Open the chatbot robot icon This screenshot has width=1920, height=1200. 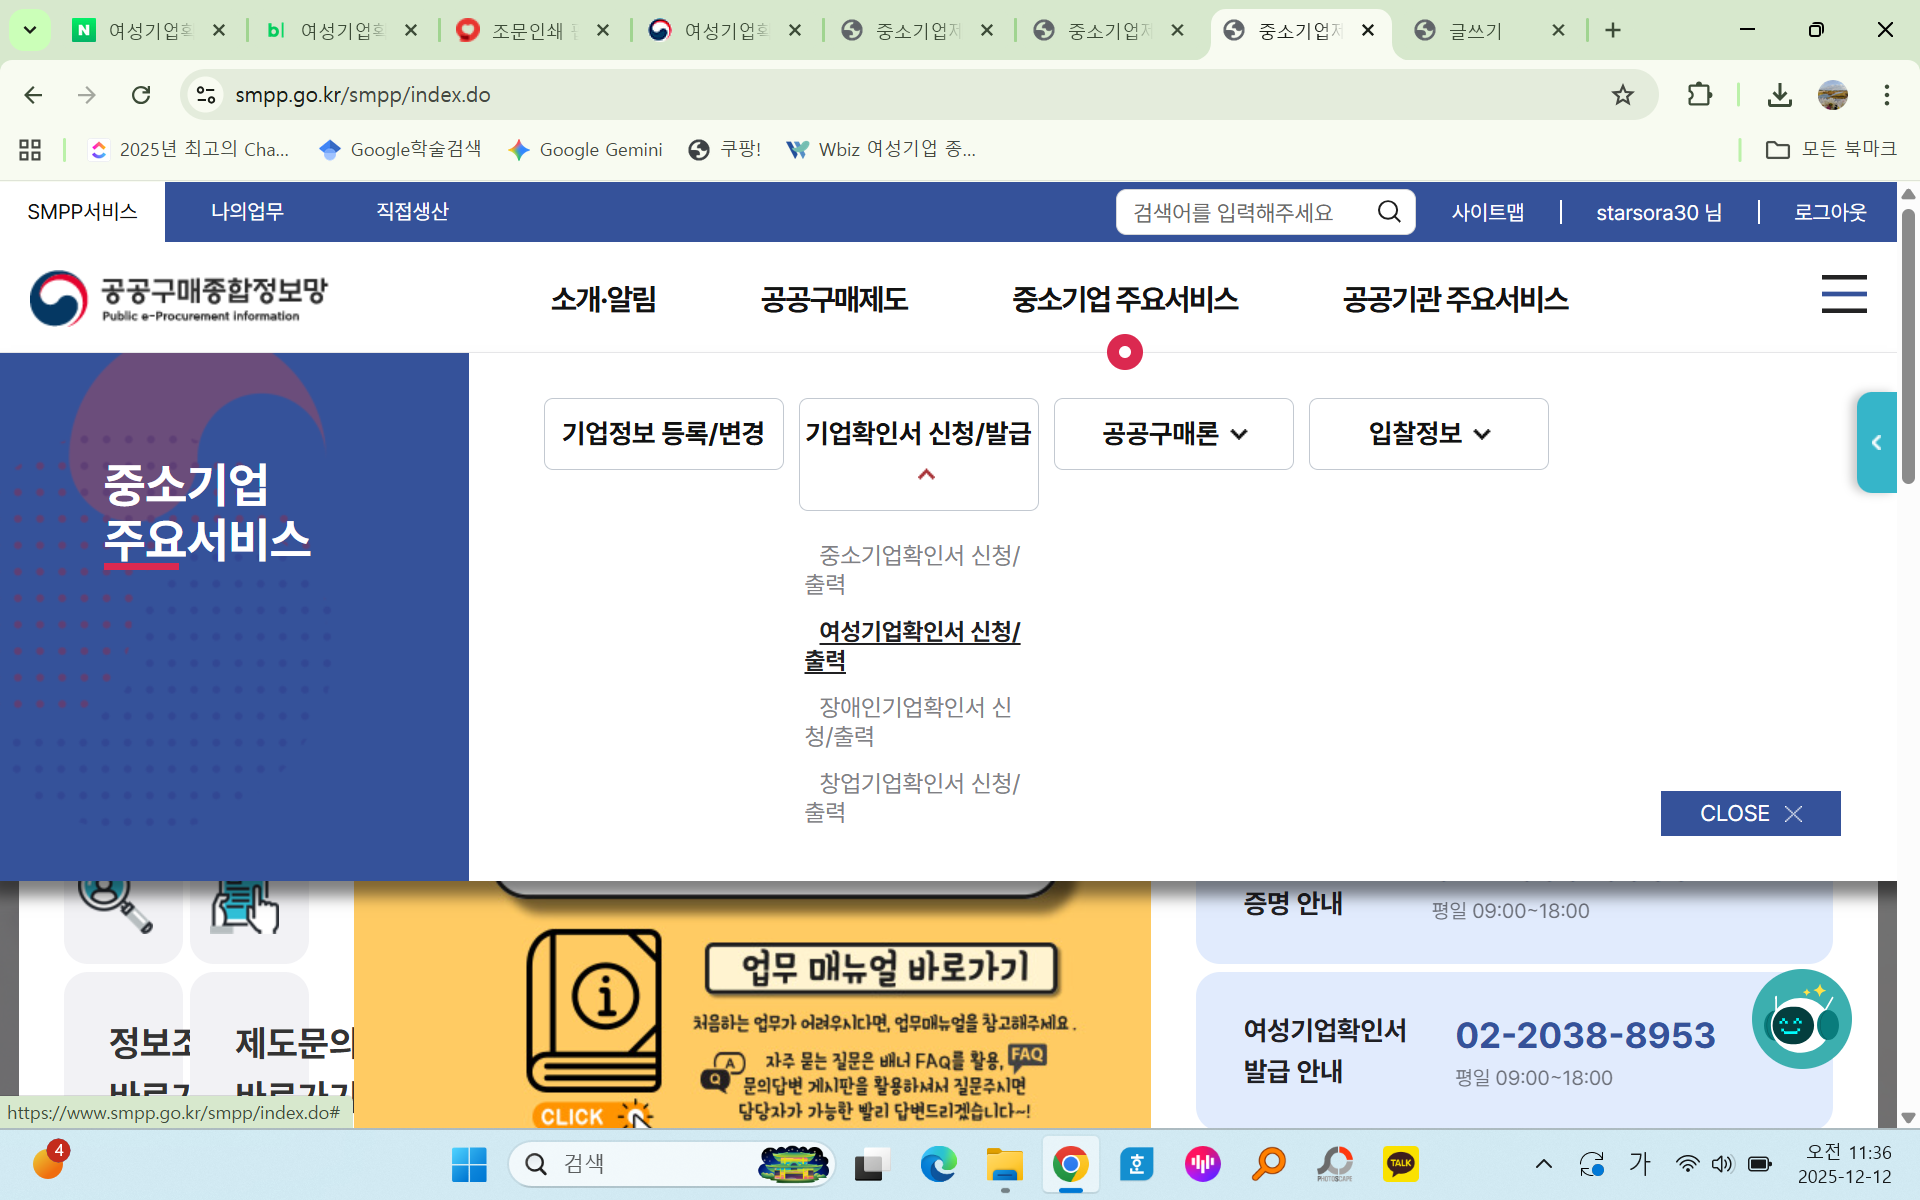(1801, 1019)
